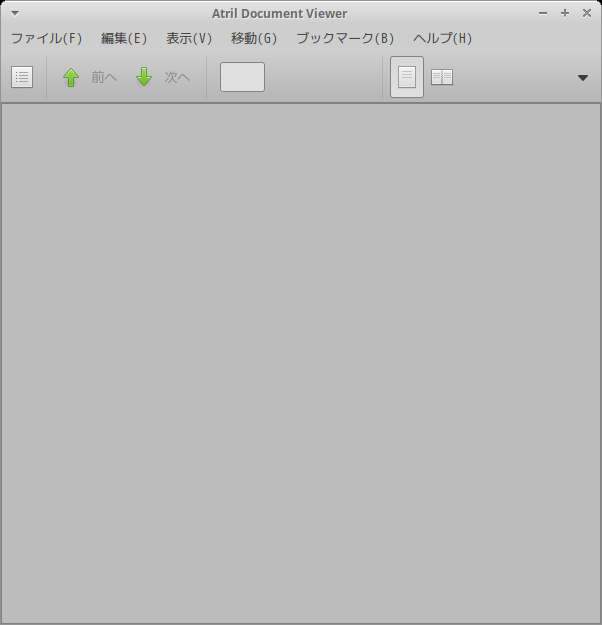Viewport: 602px width, 625px height.
Task: Click the green up arrow Previous icon
Action: coord(71,77)
